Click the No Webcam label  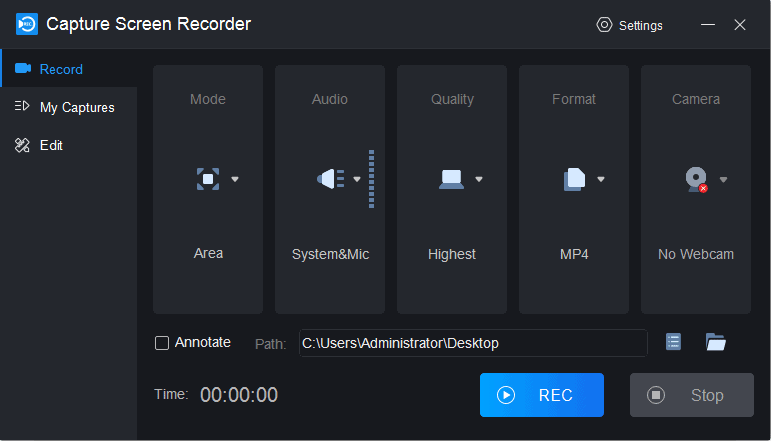tap(696, 254)
